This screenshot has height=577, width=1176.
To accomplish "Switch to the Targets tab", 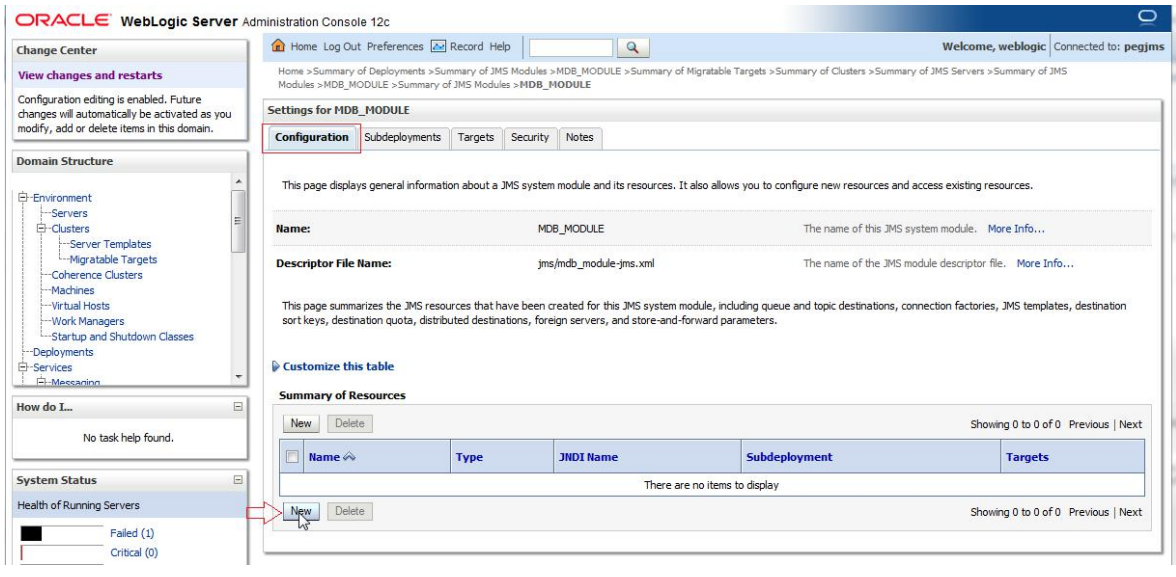I will [x=476, y=137].
